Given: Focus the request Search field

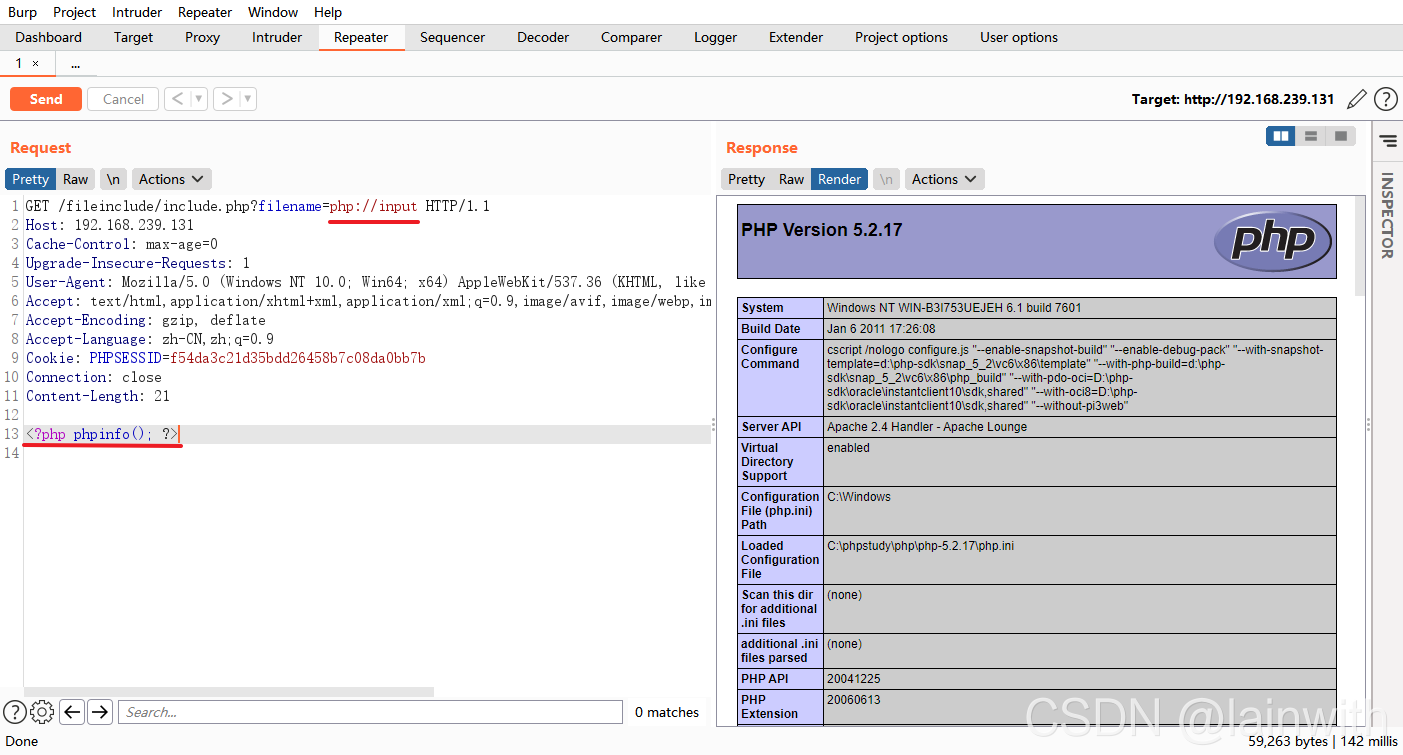Looking at the screenshot, I should (370, 712).
